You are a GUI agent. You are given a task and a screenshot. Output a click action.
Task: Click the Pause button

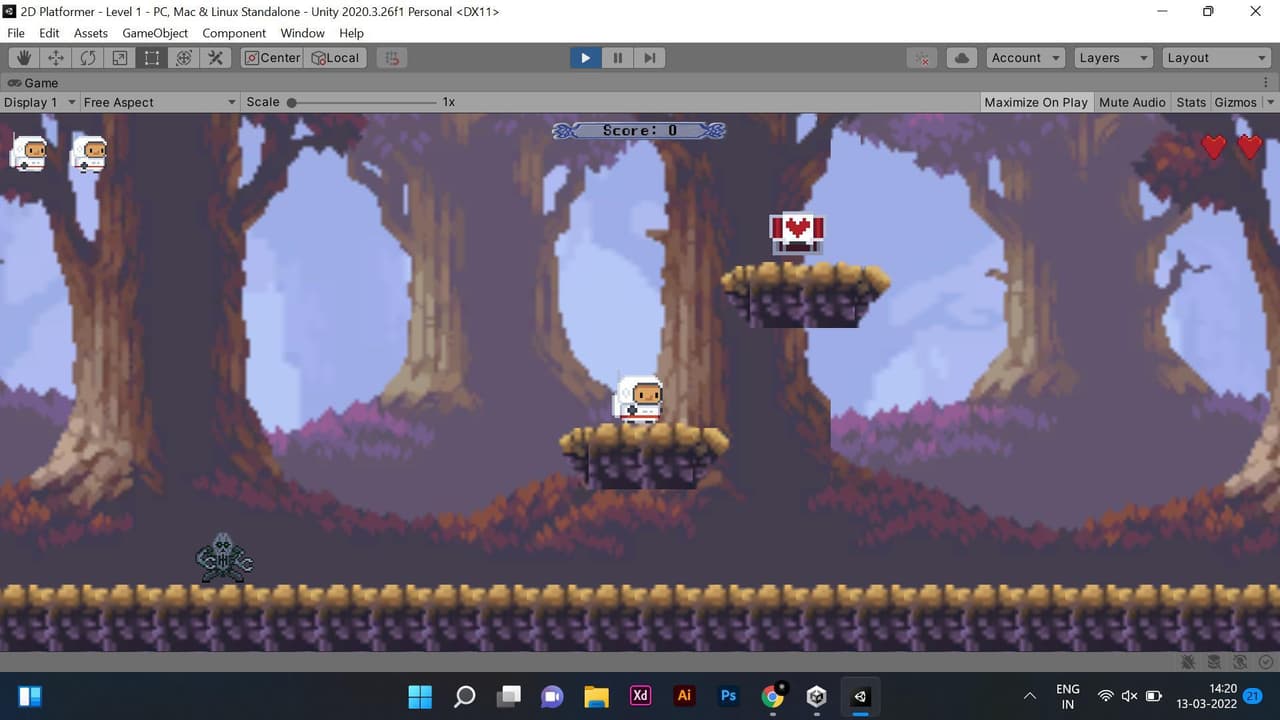[x=617, y=58]
